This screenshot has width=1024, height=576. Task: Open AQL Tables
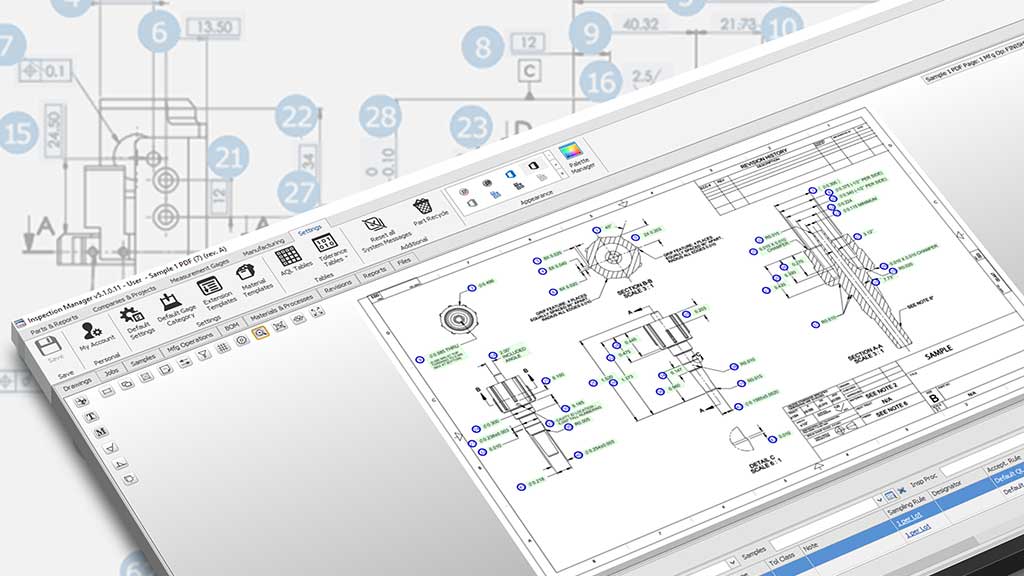[287, 258]
